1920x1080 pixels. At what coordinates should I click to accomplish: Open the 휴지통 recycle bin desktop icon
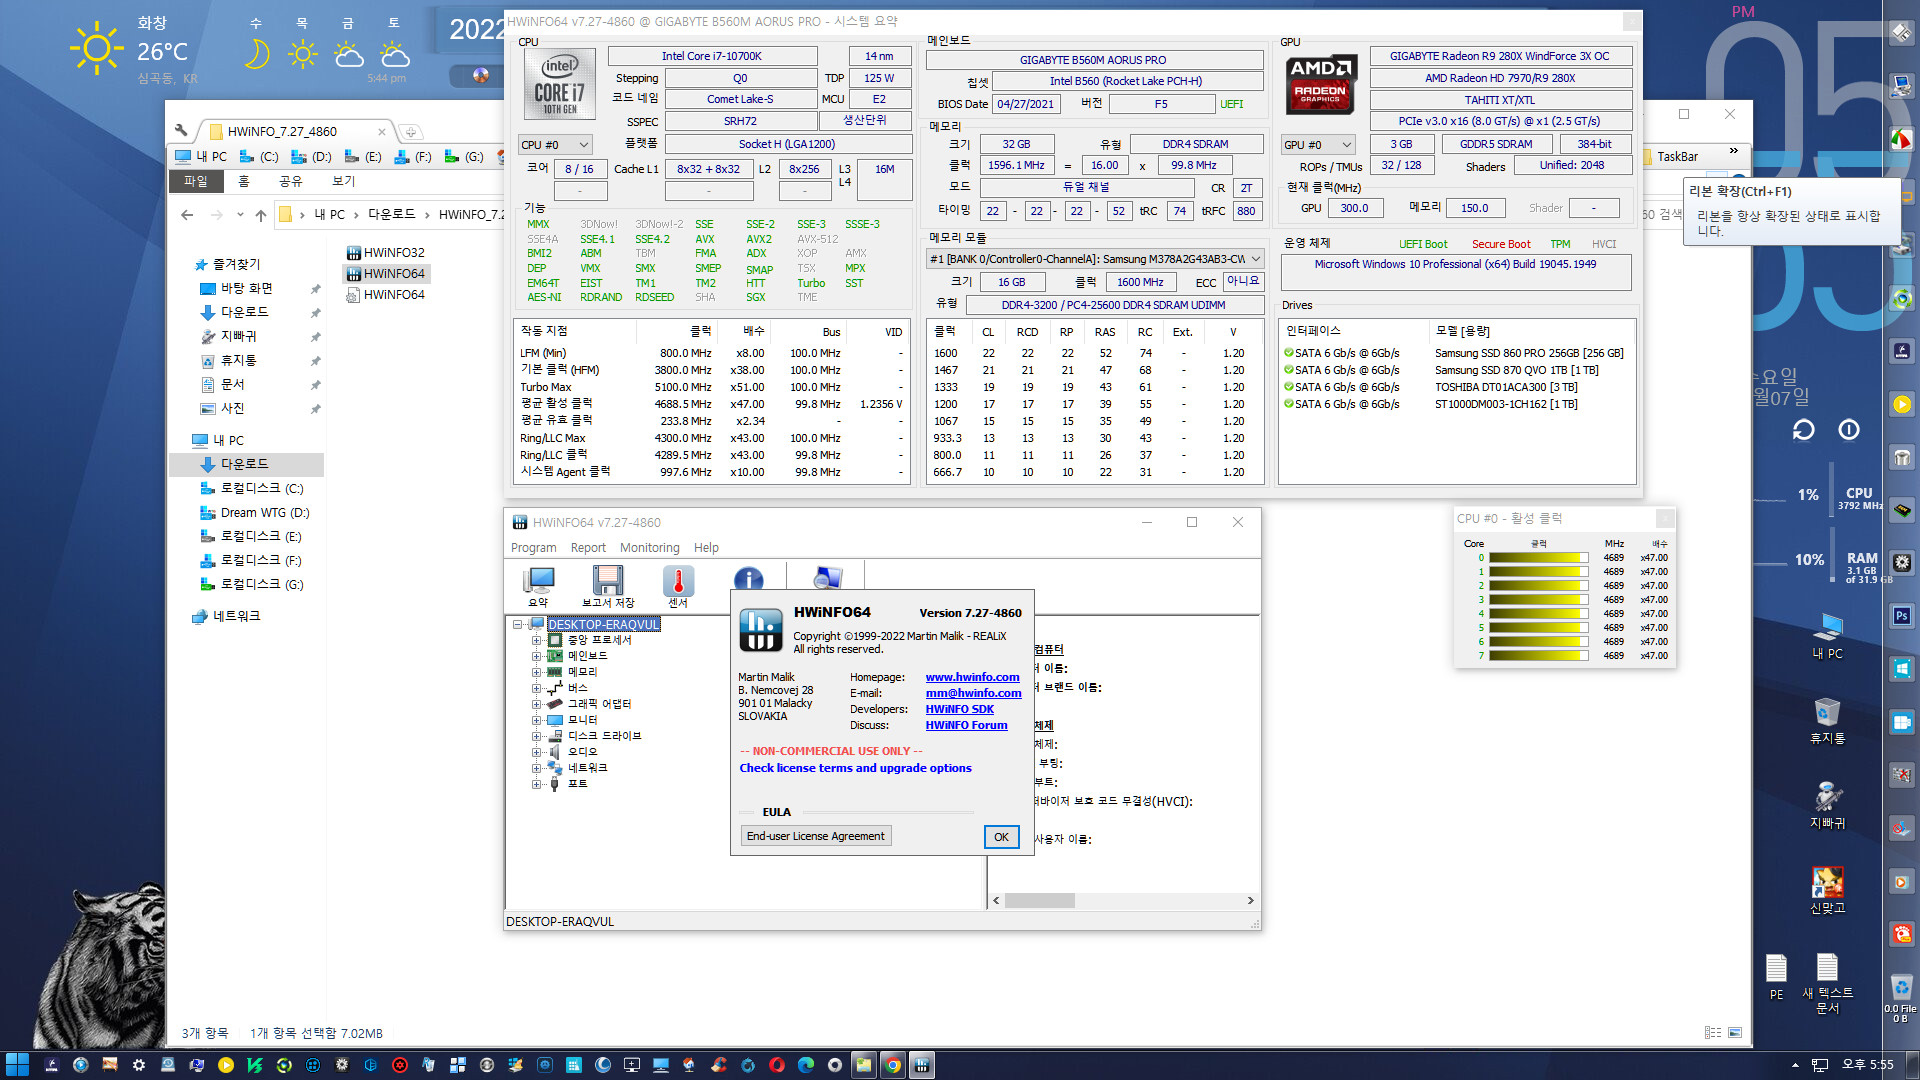(x=1827, y=720)
